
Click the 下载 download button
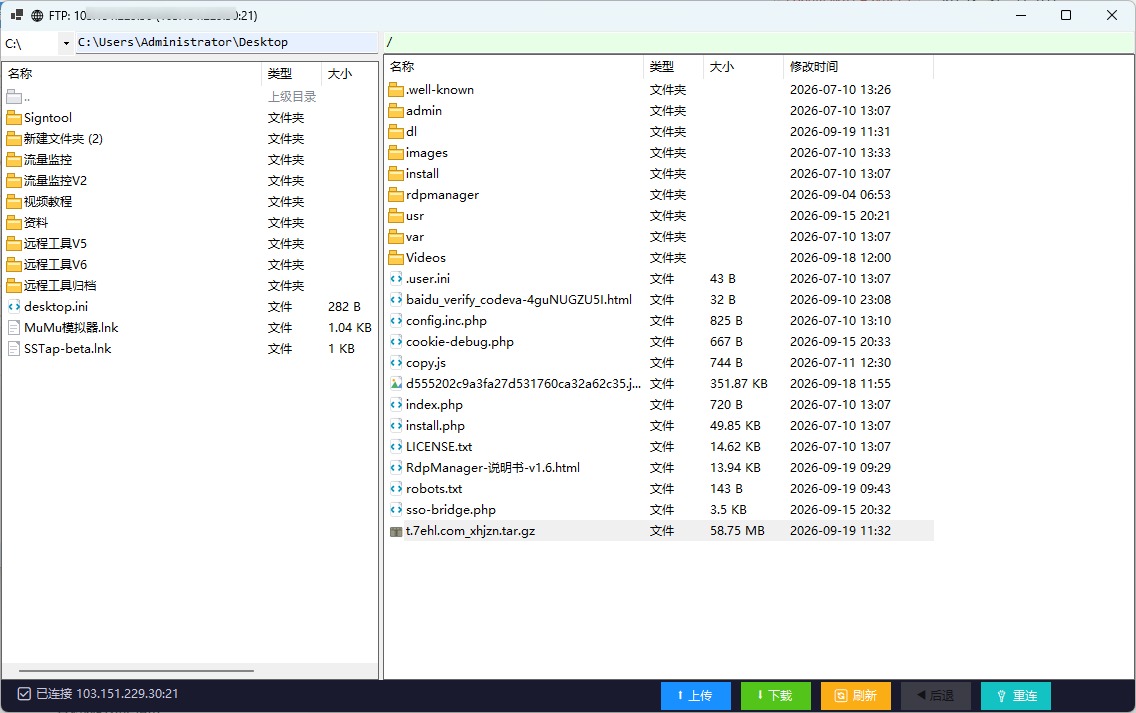click(776, 696)
